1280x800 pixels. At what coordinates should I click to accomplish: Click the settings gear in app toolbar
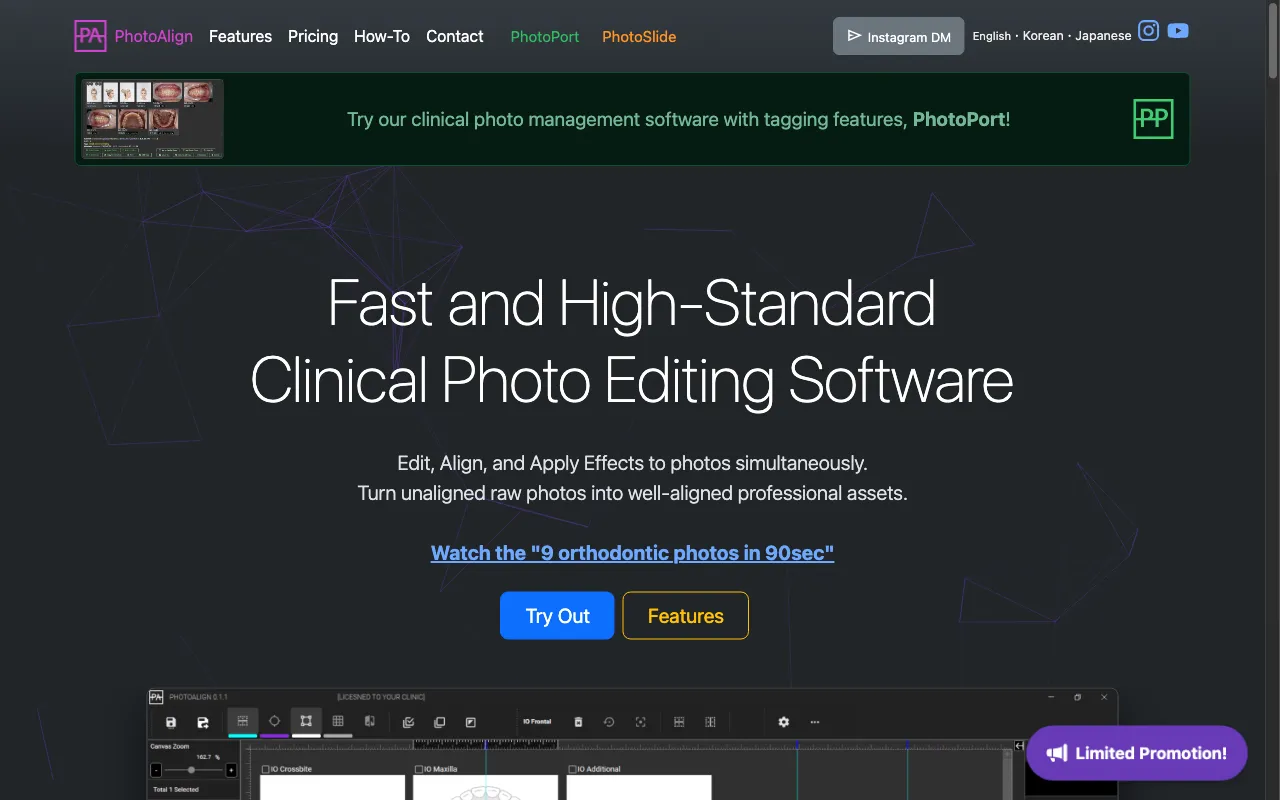[784, 722]
